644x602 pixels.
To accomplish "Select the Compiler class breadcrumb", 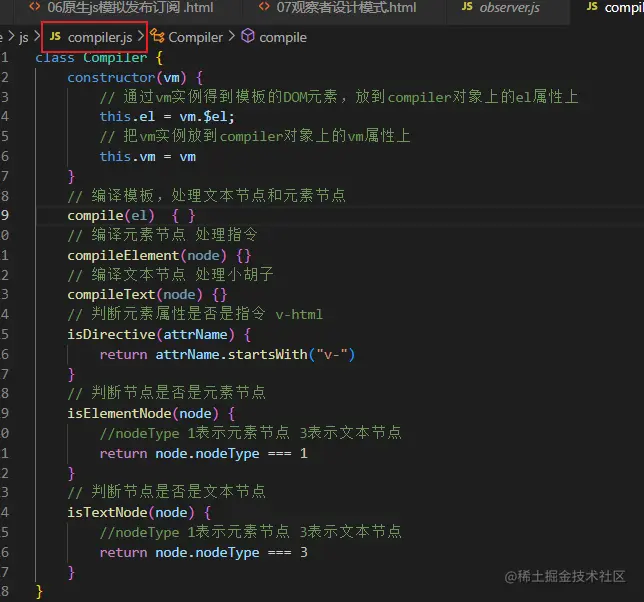I will point(196,37).
